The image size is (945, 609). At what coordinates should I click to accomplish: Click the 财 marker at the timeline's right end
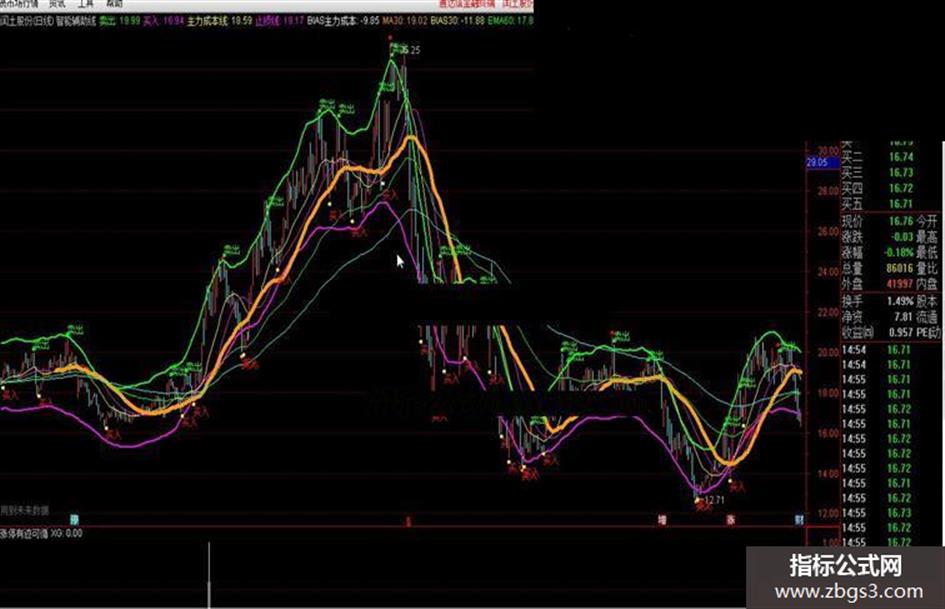[799, 520]
